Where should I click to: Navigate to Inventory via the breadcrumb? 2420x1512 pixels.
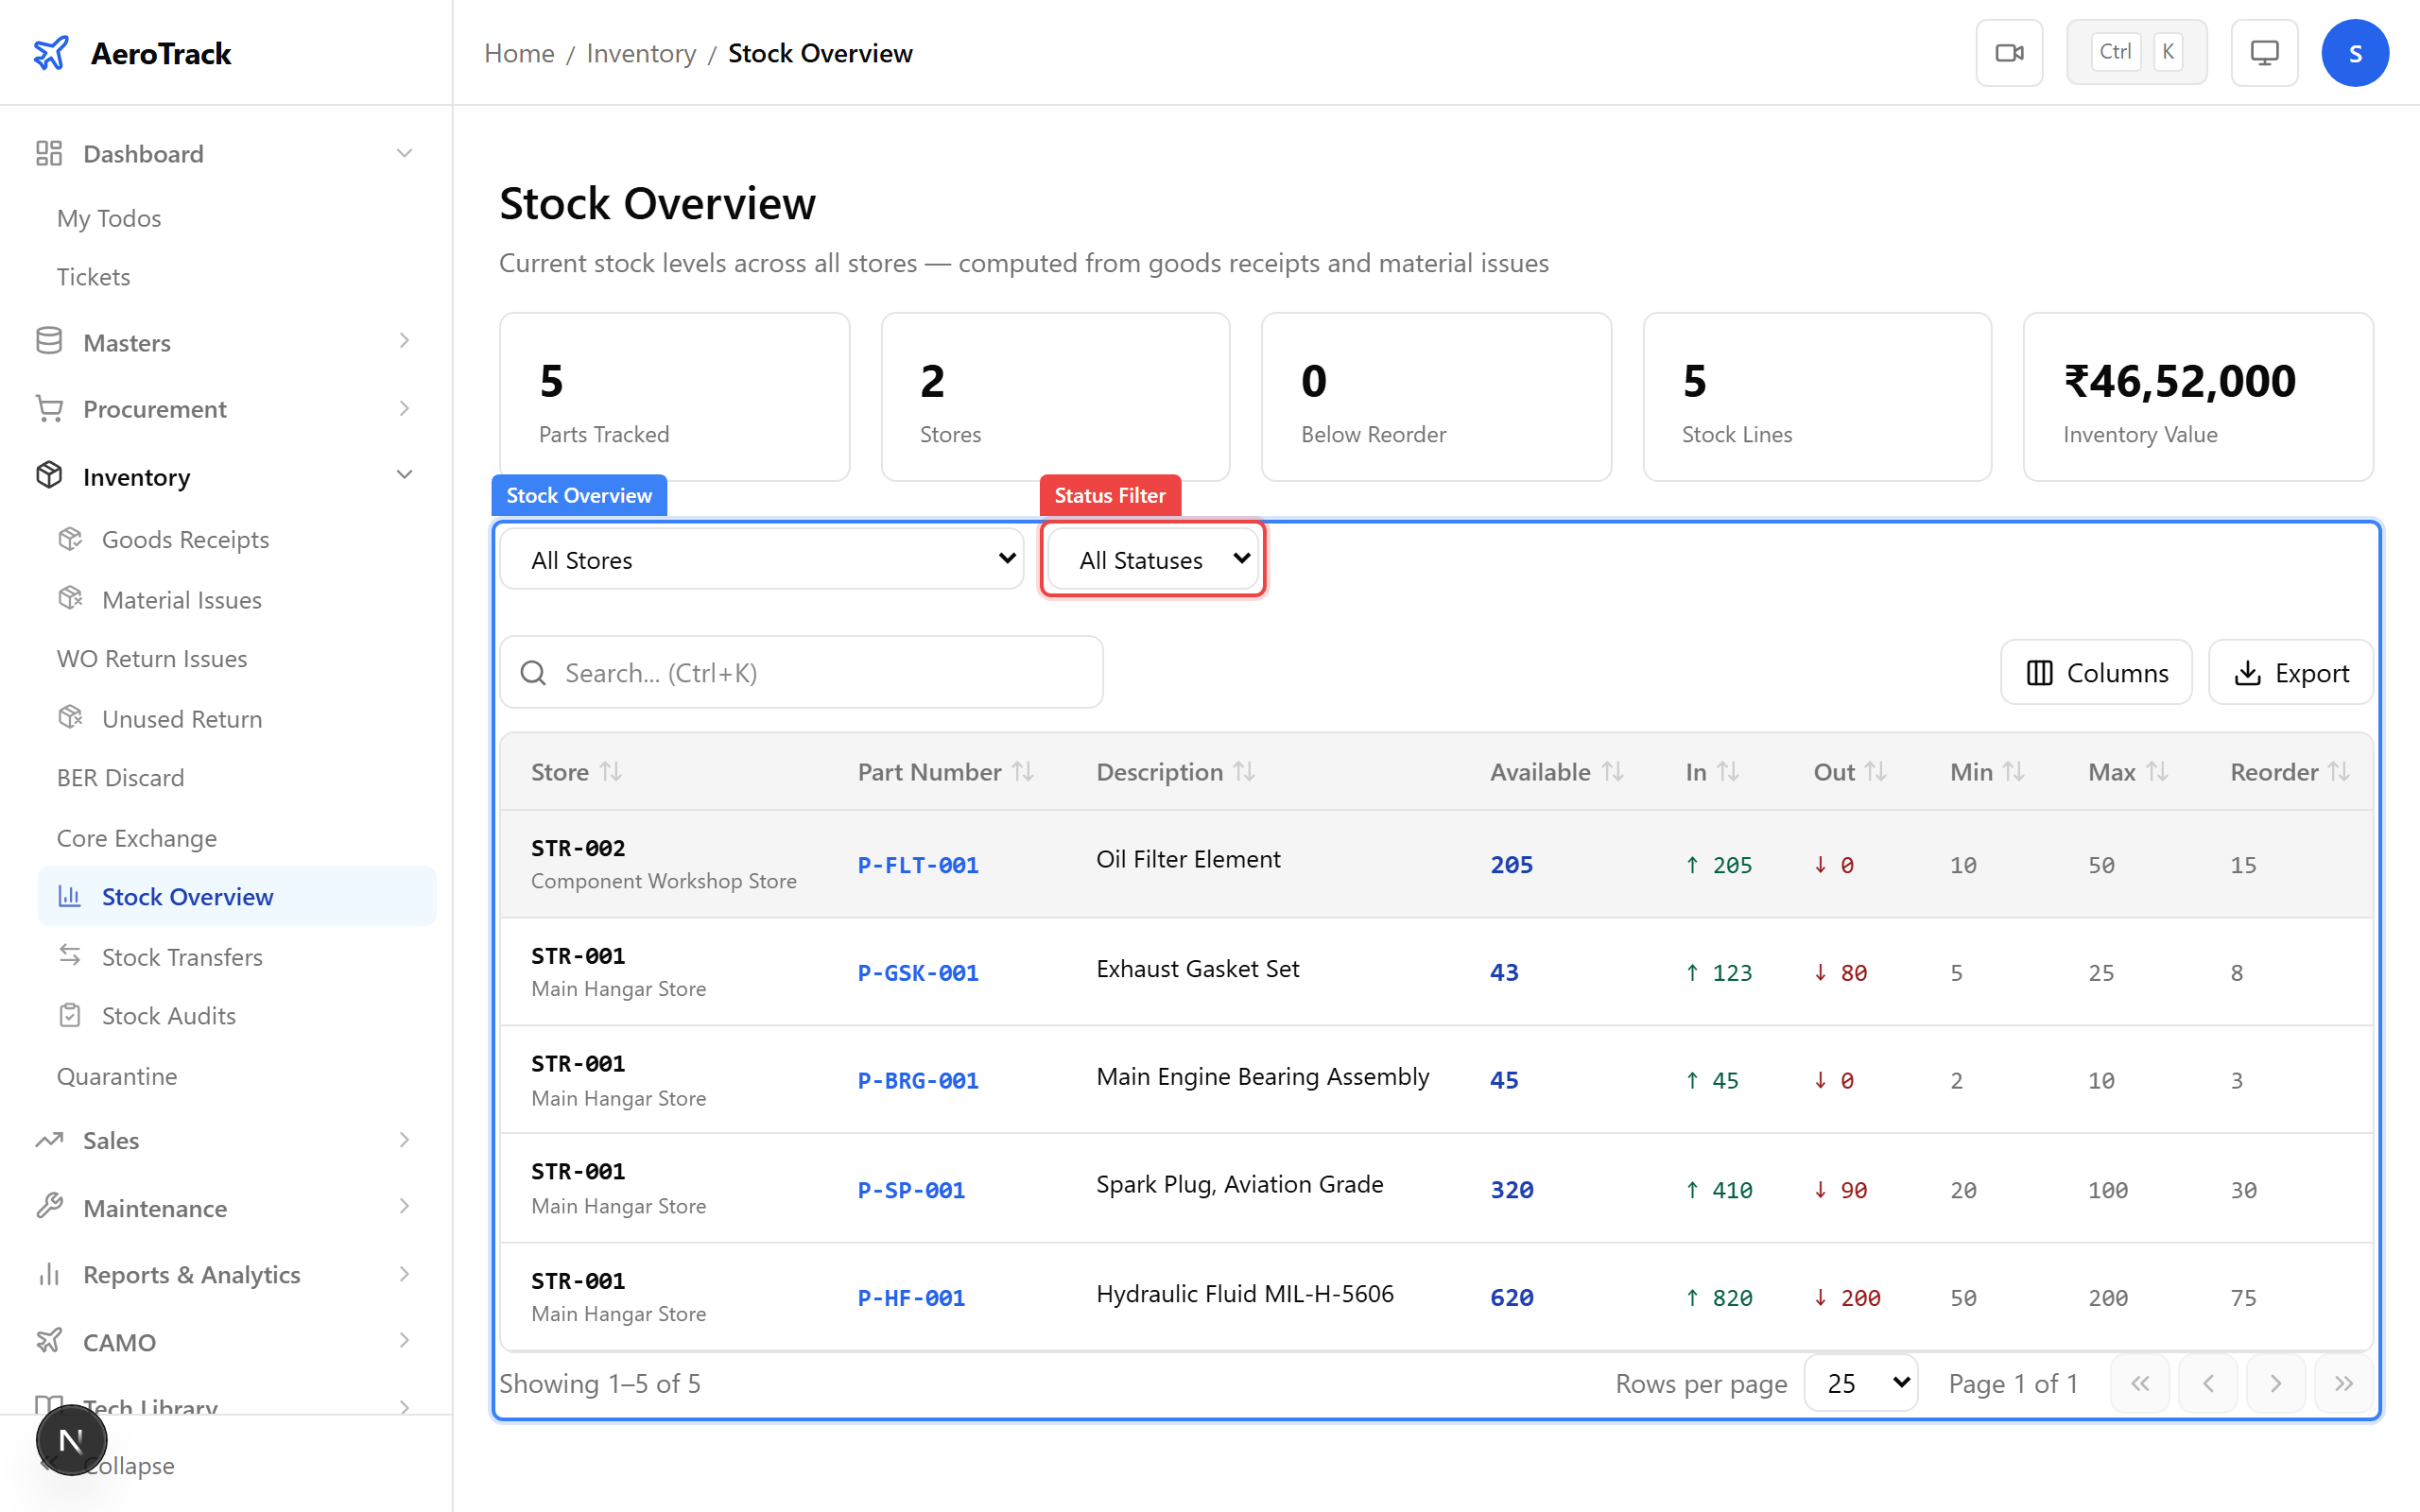(x=641, y=52)
